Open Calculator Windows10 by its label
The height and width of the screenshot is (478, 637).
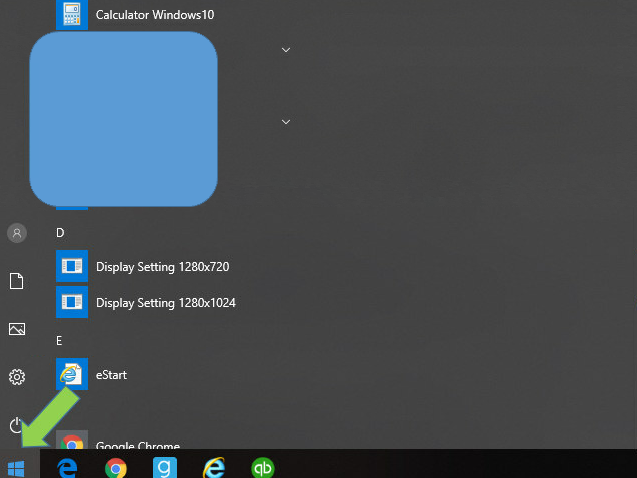pos(155,15)
